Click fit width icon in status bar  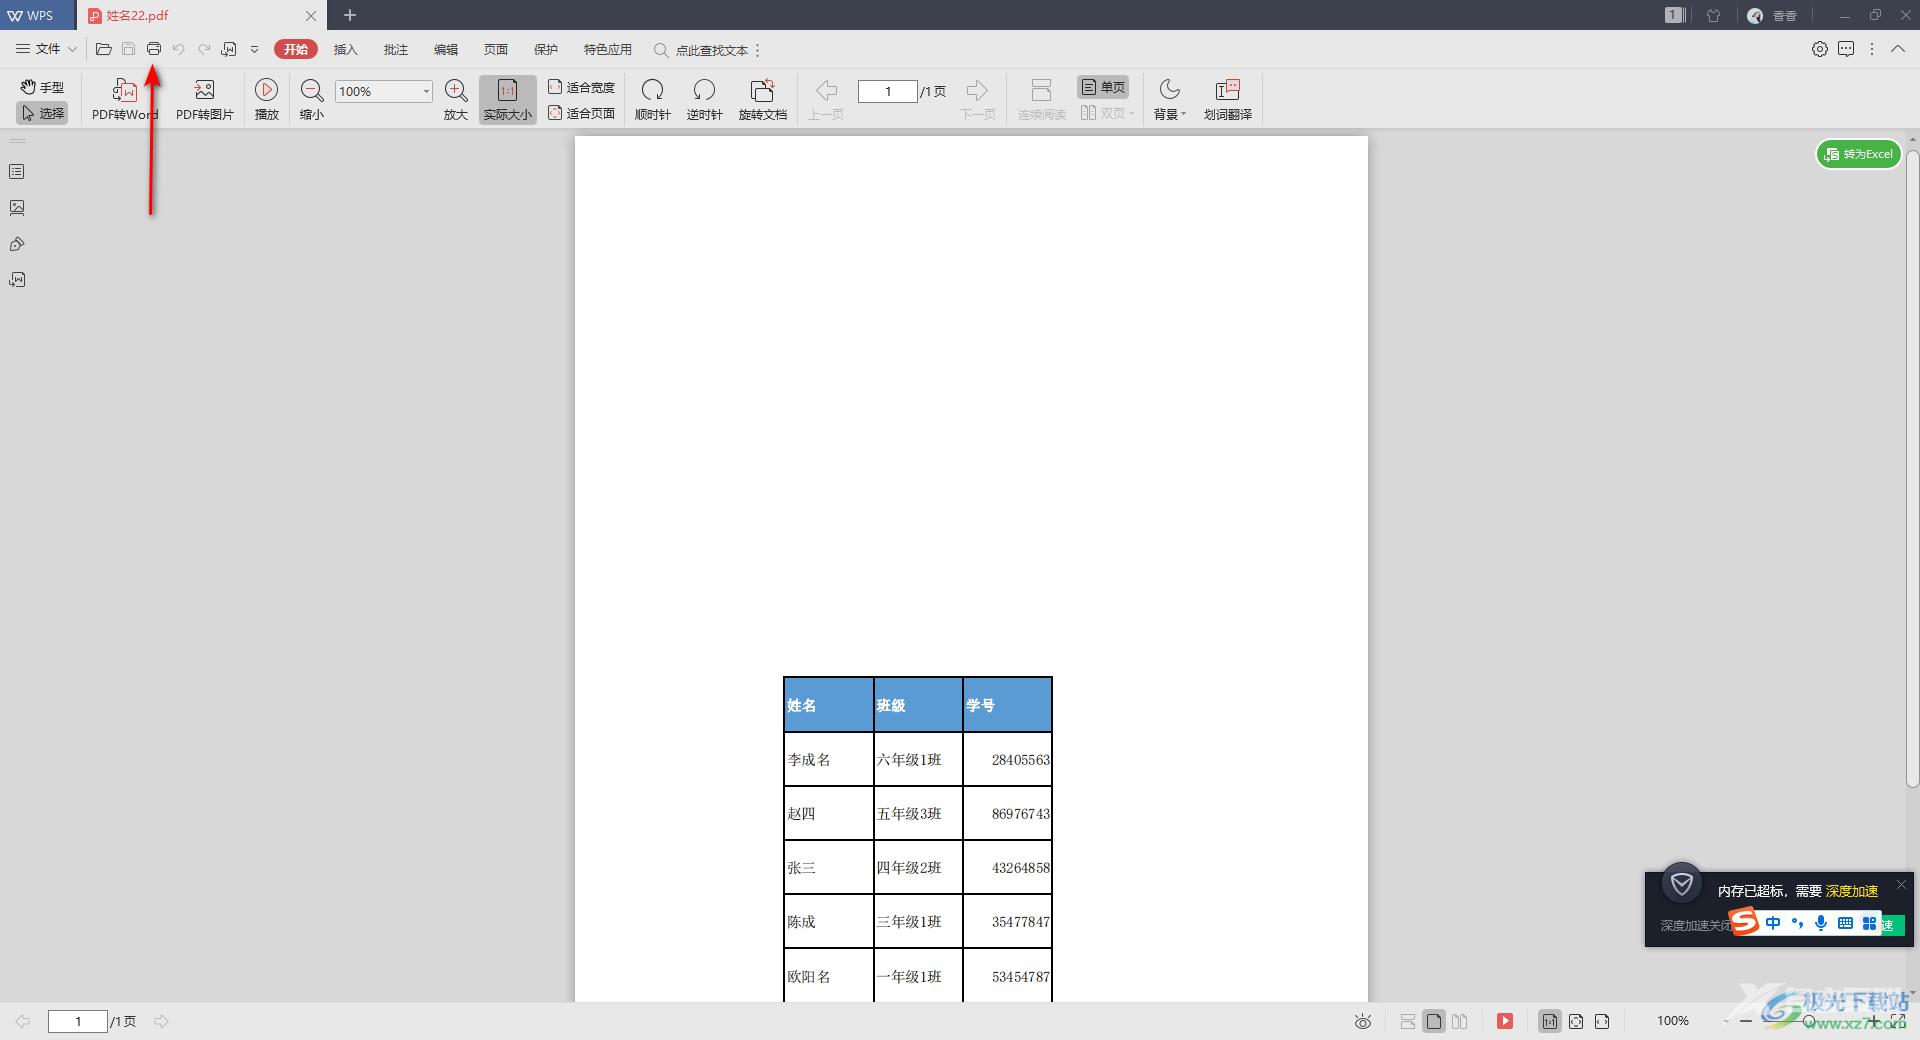pyautogui.click(x=1602, y=1021)
